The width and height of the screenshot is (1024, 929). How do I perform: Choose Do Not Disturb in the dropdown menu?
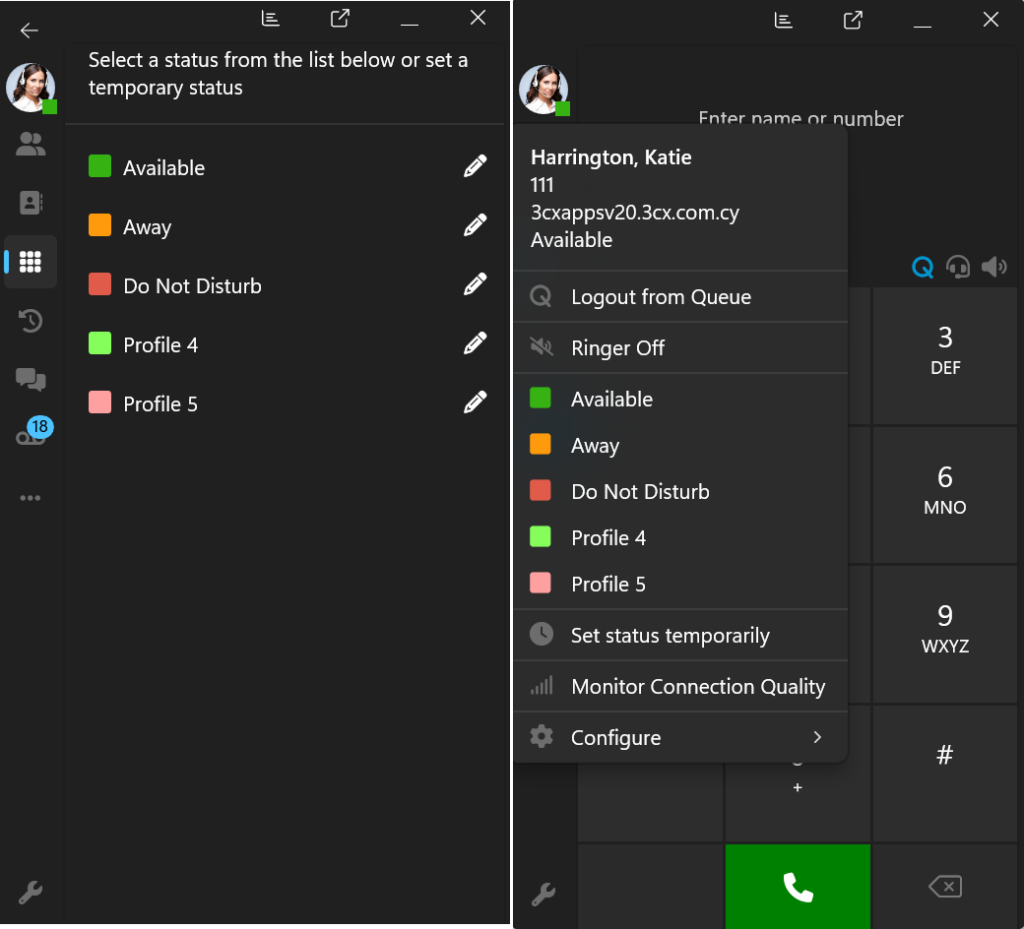[680, 492]
